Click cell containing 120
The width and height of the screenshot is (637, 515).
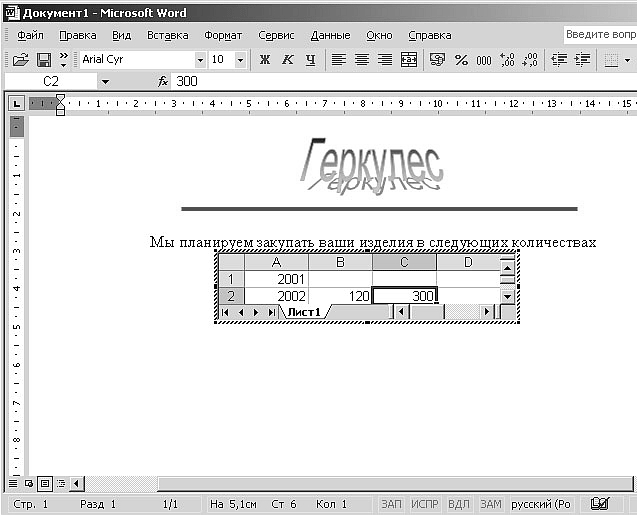tap(340, 296)
